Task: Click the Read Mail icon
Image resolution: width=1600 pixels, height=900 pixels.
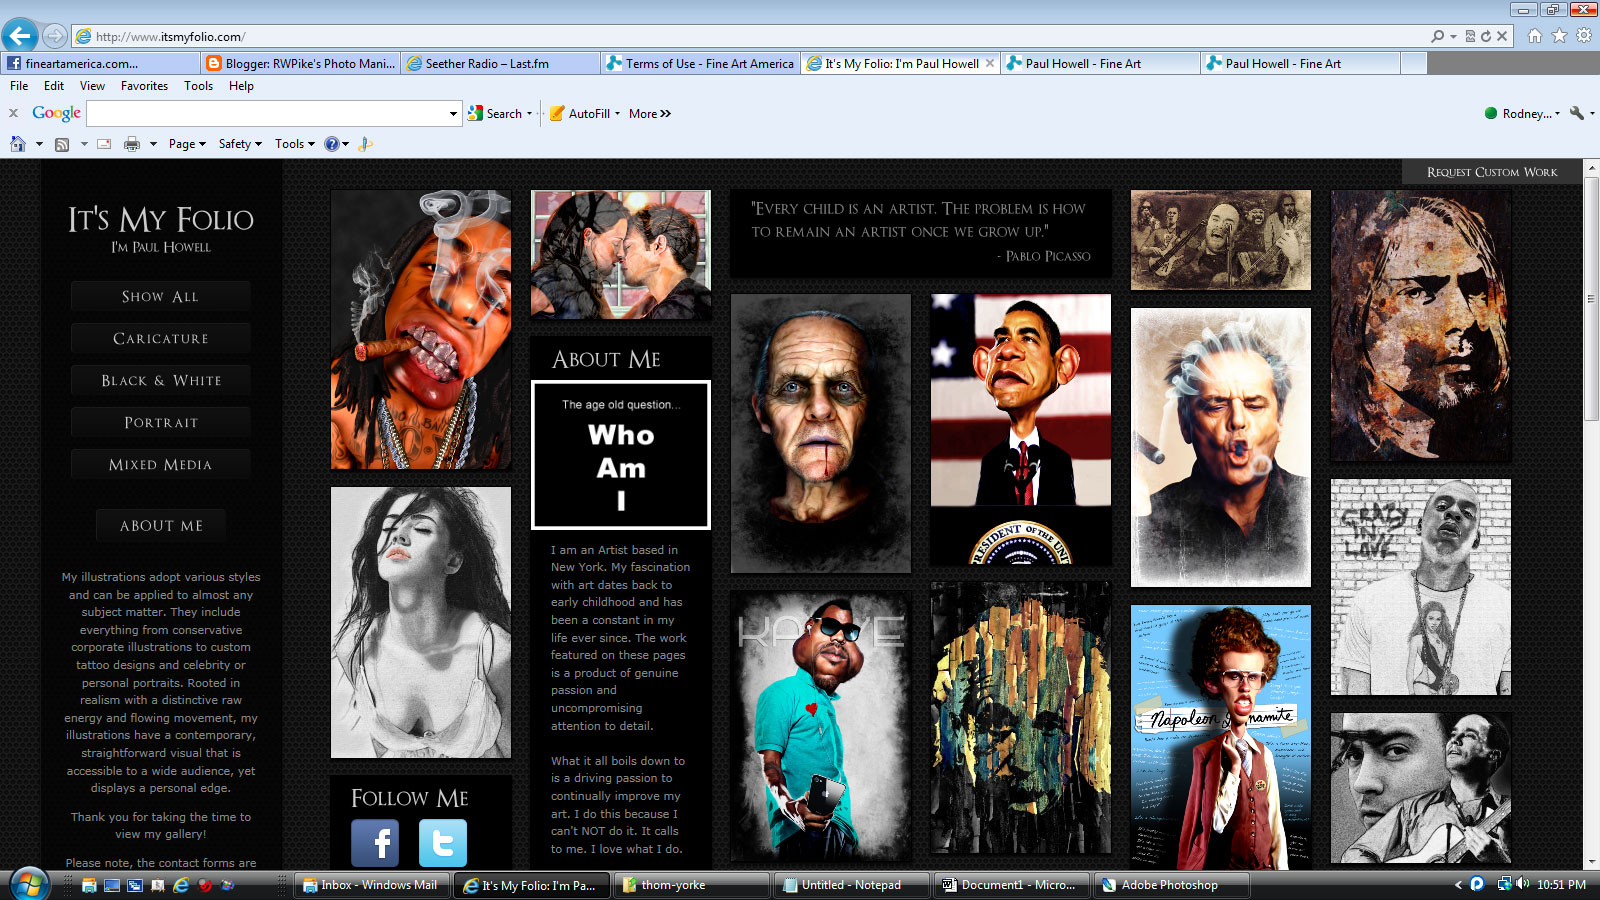Action: 104,144
